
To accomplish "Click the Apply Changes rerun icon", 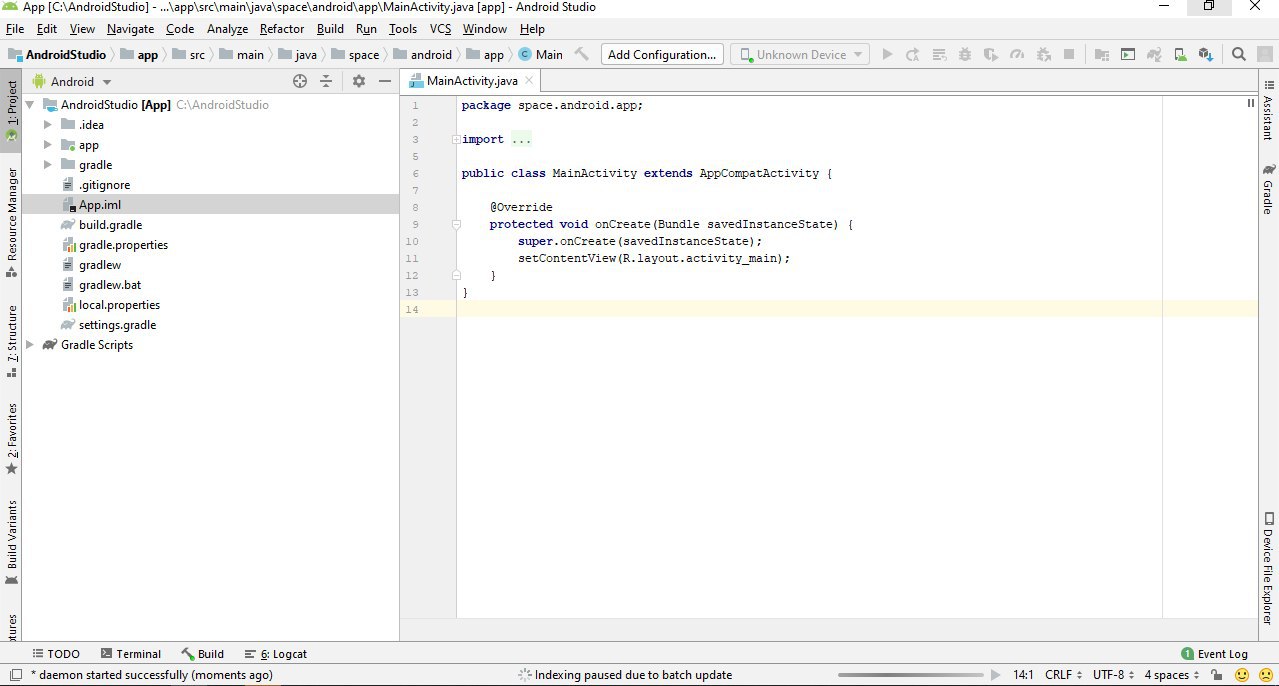I will [913, 55].
